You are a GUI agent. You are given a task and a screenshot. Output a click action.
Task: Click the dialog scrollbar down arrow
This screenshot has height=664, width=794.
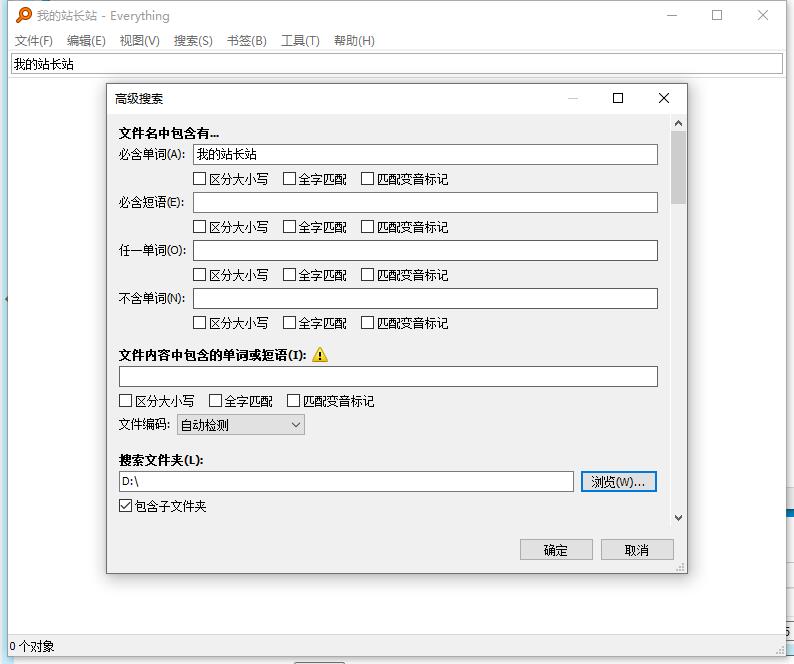(679, 518)
